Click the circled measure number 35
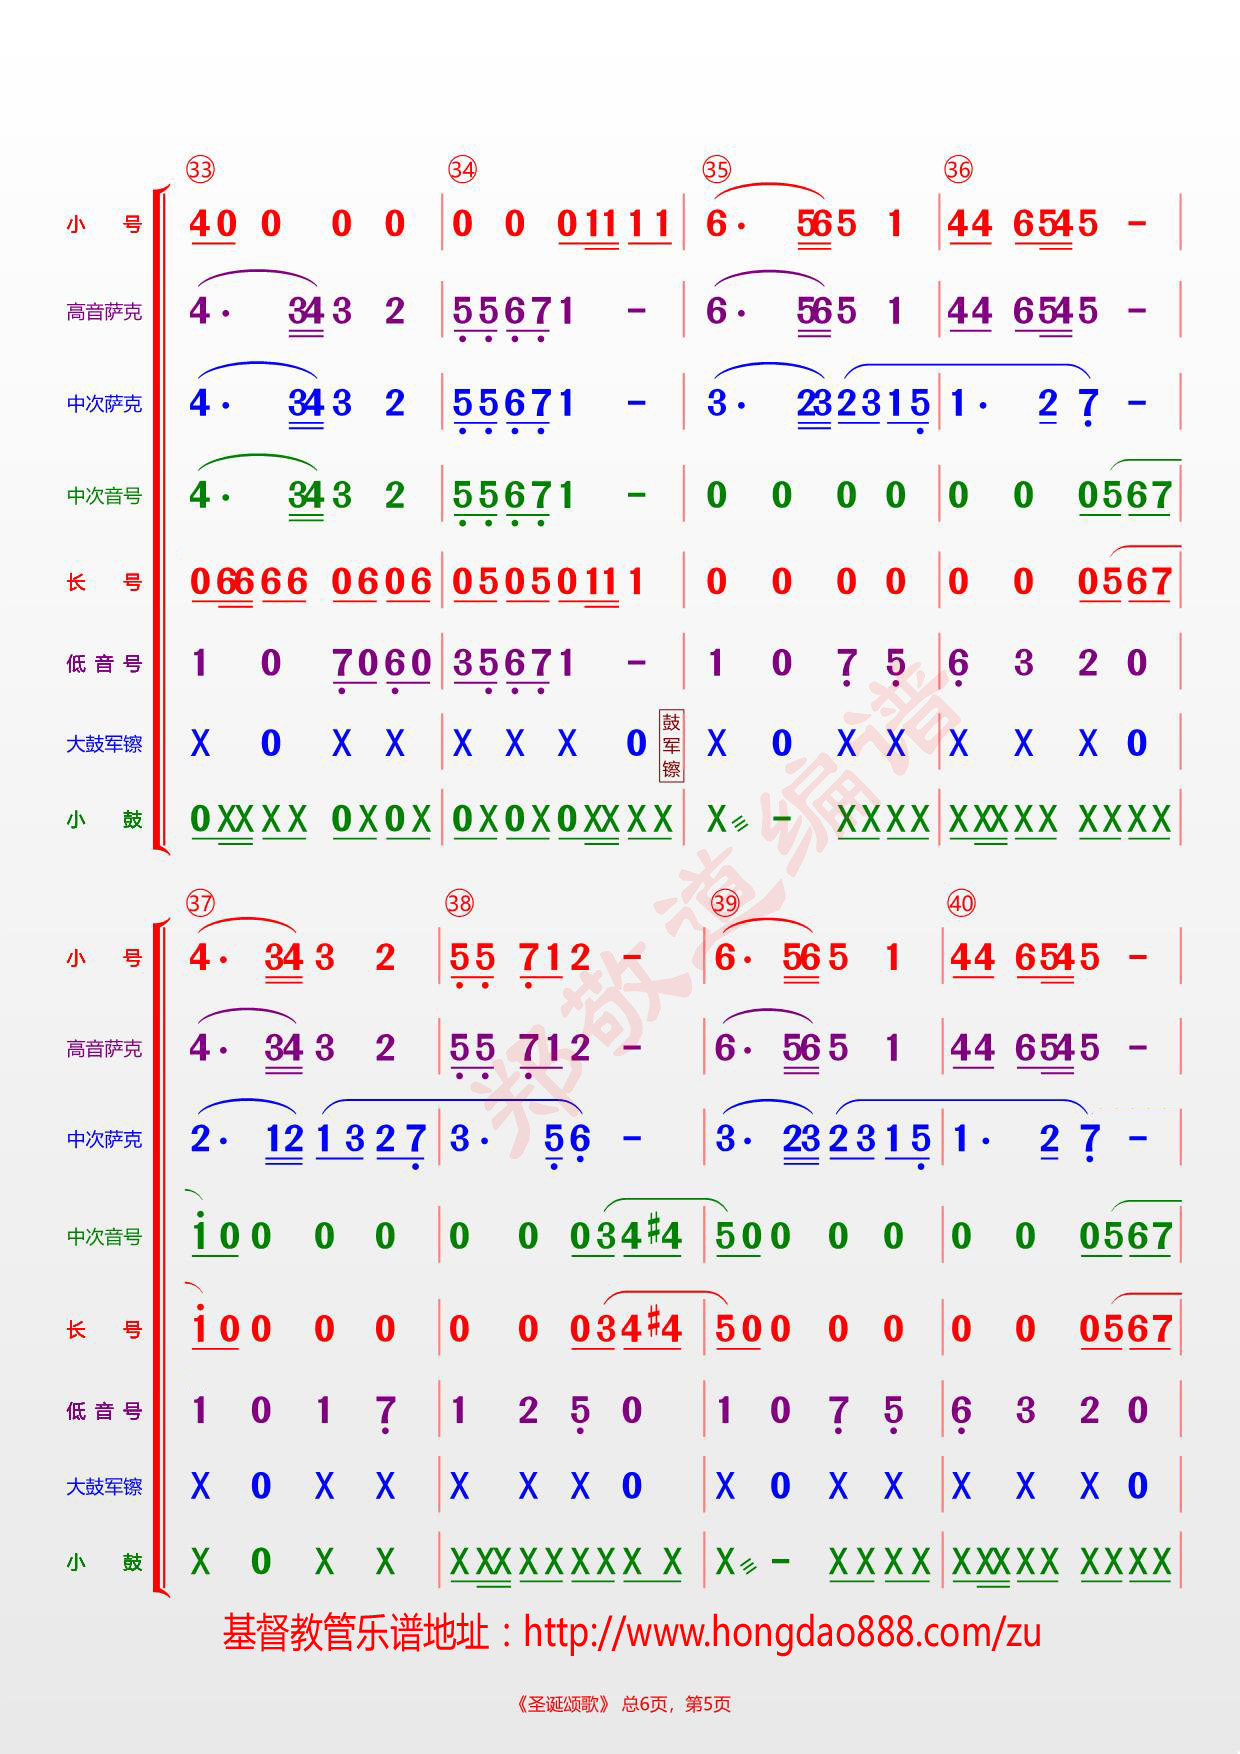 [716, 169]
